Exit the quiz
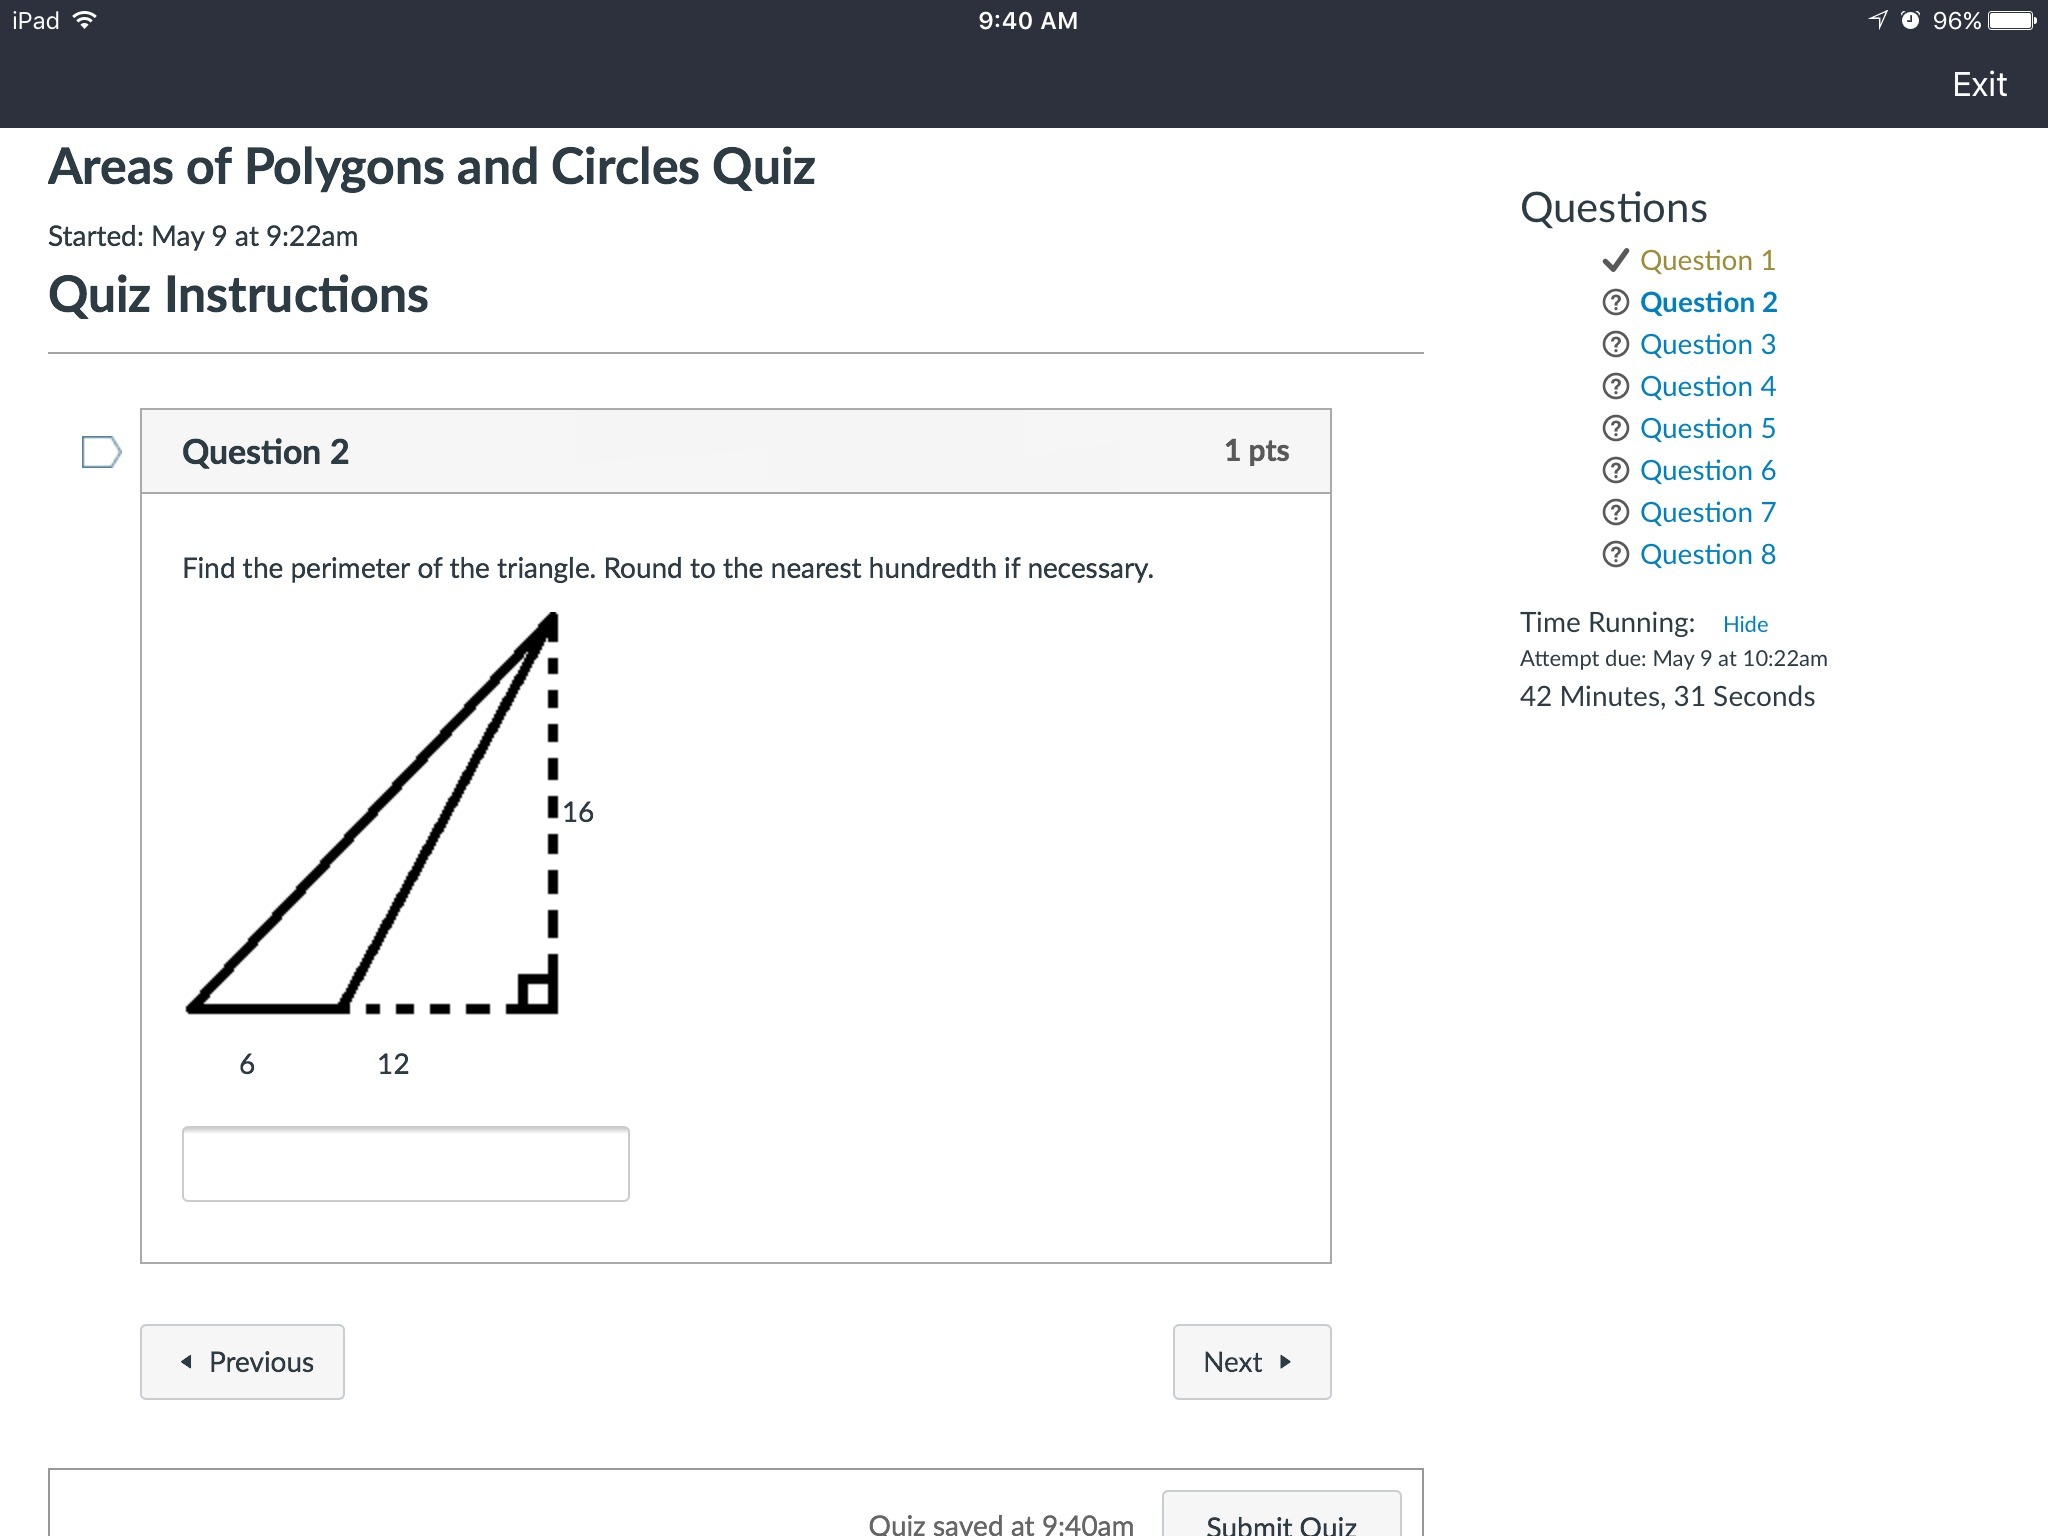Viewport: 2048px width, 1536px height. [x=1979, y=85]
